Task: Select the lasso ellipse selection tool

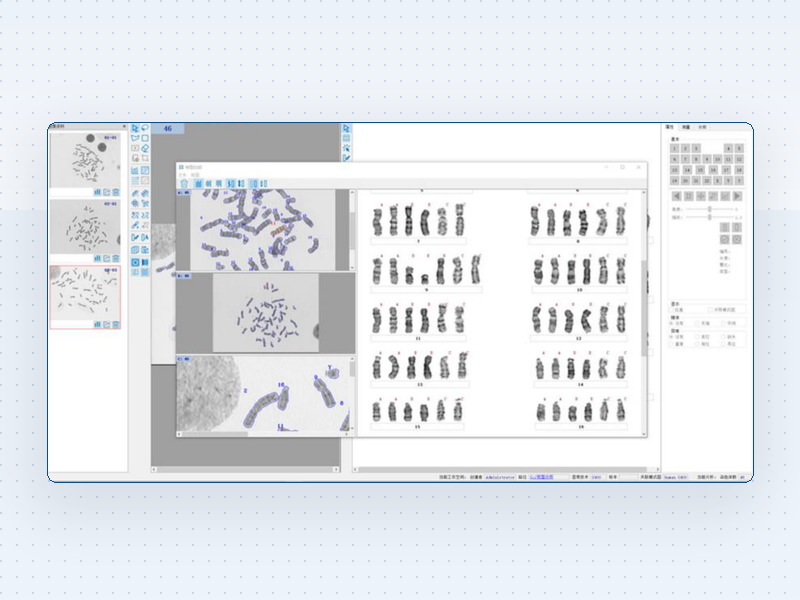Action: point(145,128)
